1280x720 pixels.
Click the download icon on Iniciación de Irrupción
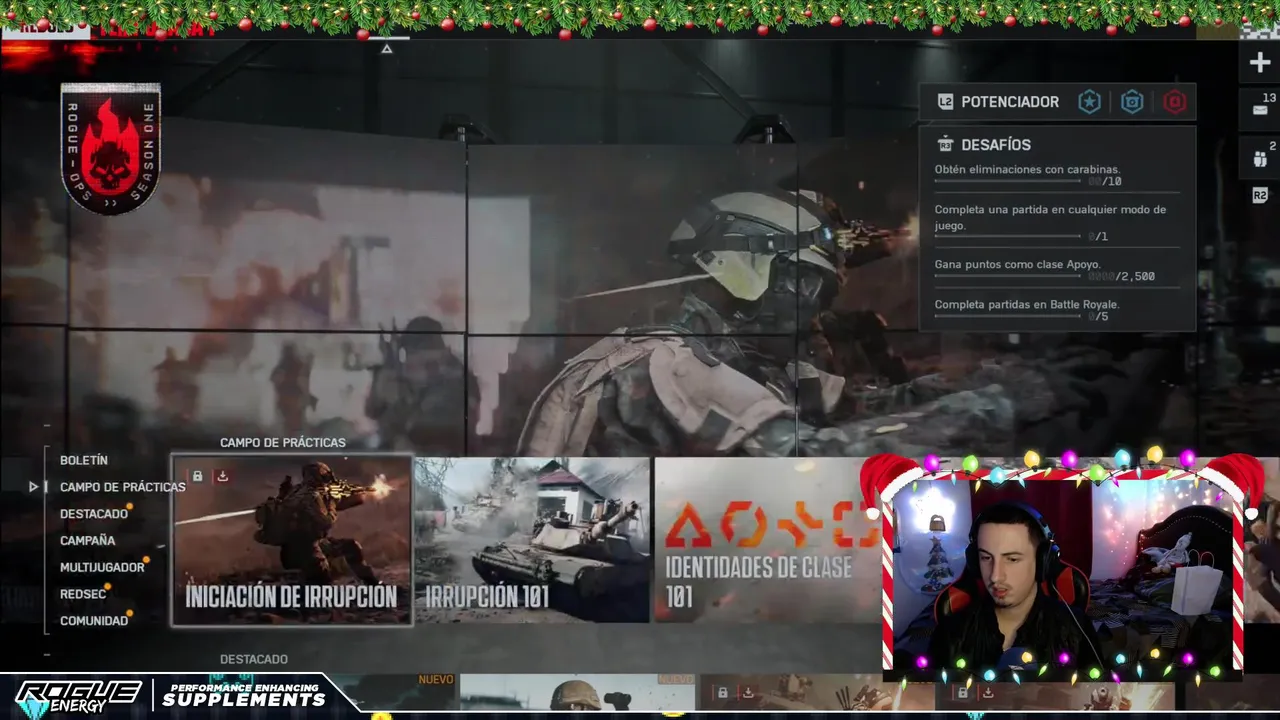click(222, 476)
